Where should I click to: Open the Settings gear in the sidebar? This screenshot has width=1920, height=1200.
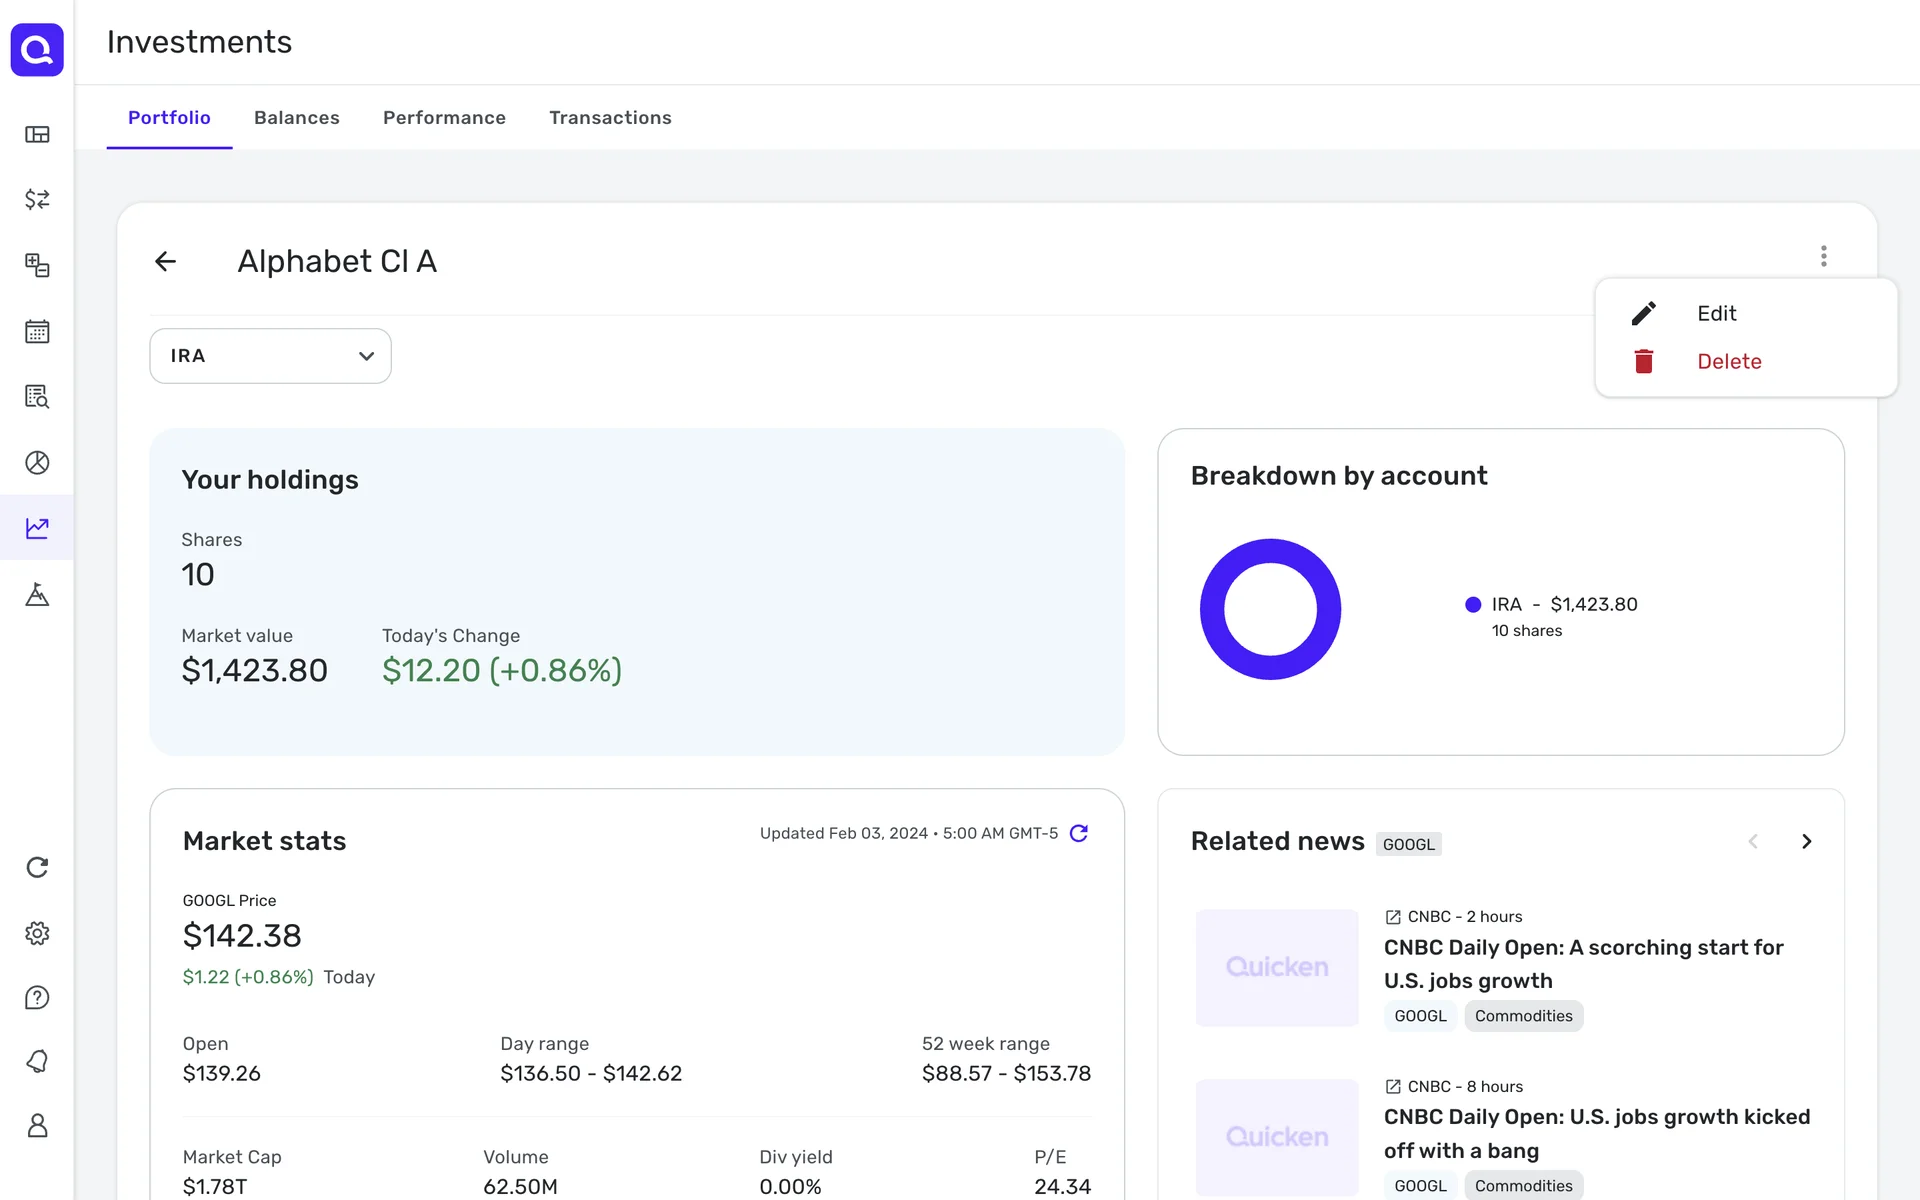click(x=37, y=933)
